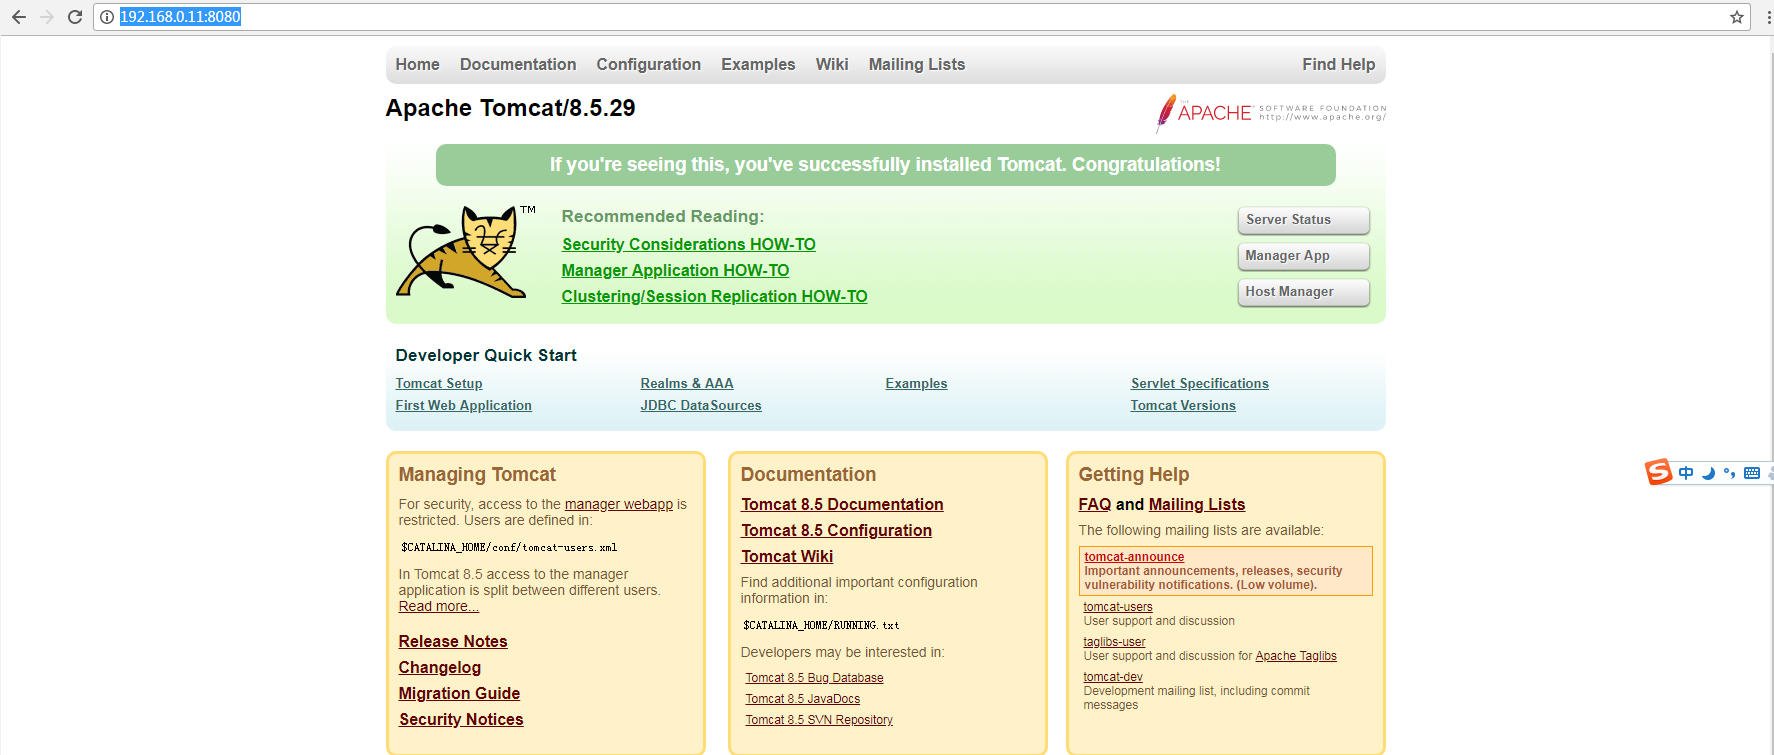Screen dimensions: 1774x755
Task: Open the FAQ link in Getting Help
Action: tap(1095, 505)
